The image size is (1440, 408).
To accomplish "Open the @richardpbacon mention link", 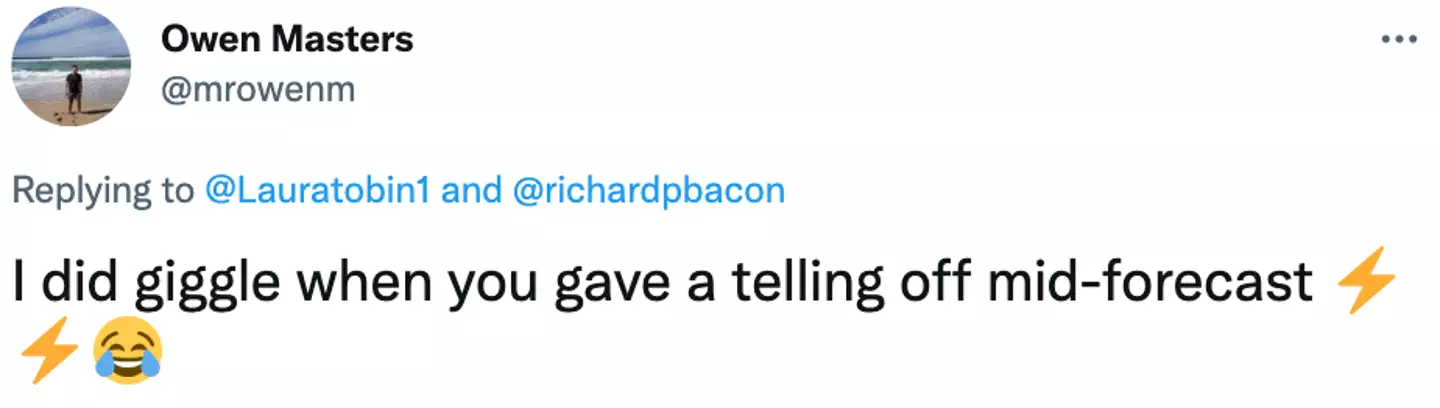I will coord(648,191).
